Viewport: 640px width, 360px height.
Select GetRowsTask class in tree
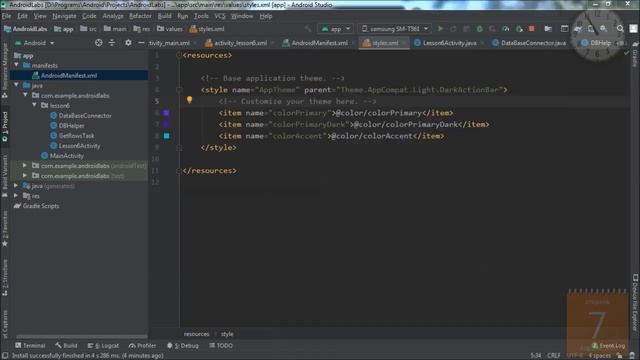click(x=76, y=136)
